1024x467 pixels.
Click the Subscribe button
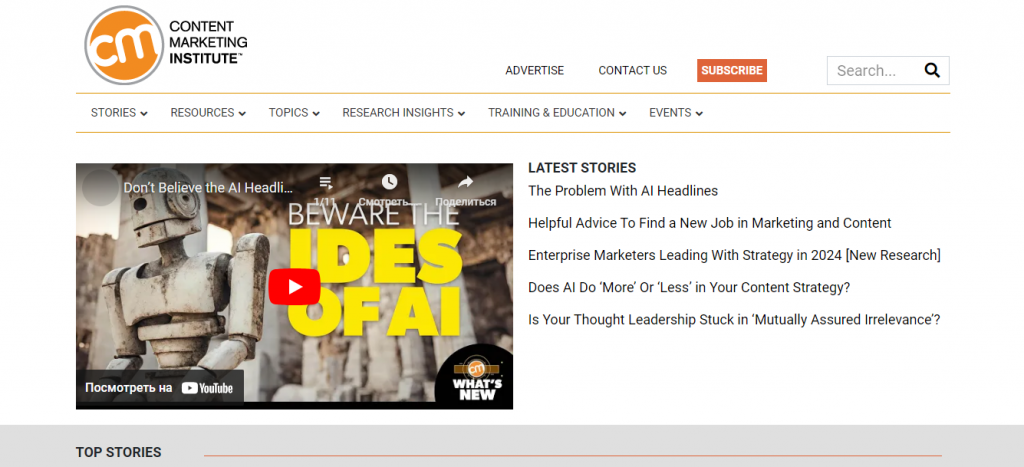coord(731,71)
